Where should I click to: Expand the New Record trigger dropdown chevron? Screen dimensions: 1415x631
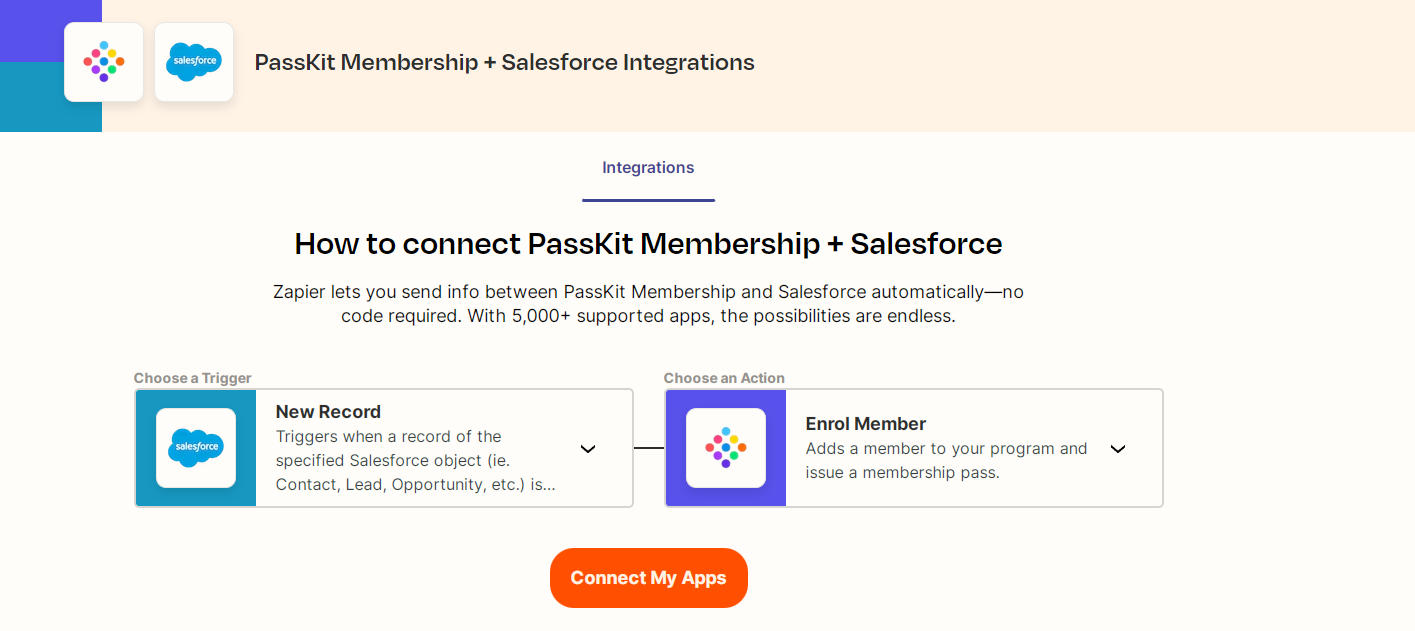pos(588,449)
